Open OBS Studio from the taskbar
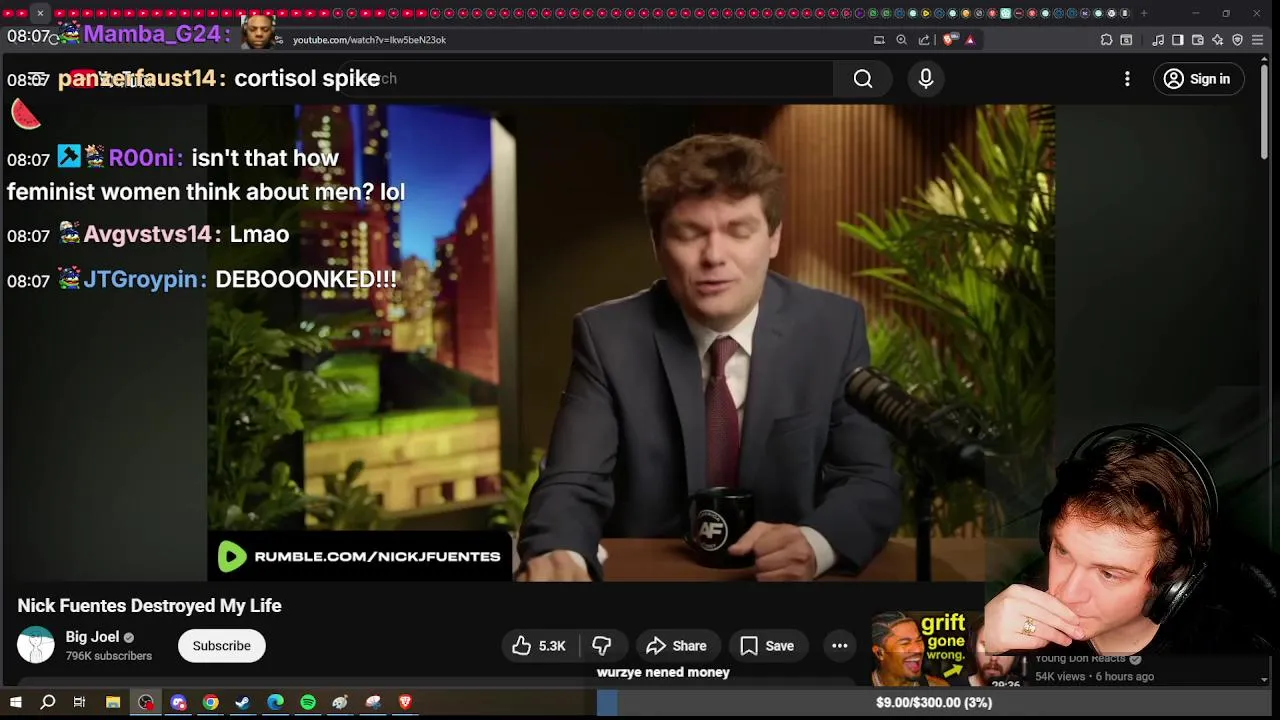The height and width of the screenshot is (720, 1280). (x=146, y=703)
